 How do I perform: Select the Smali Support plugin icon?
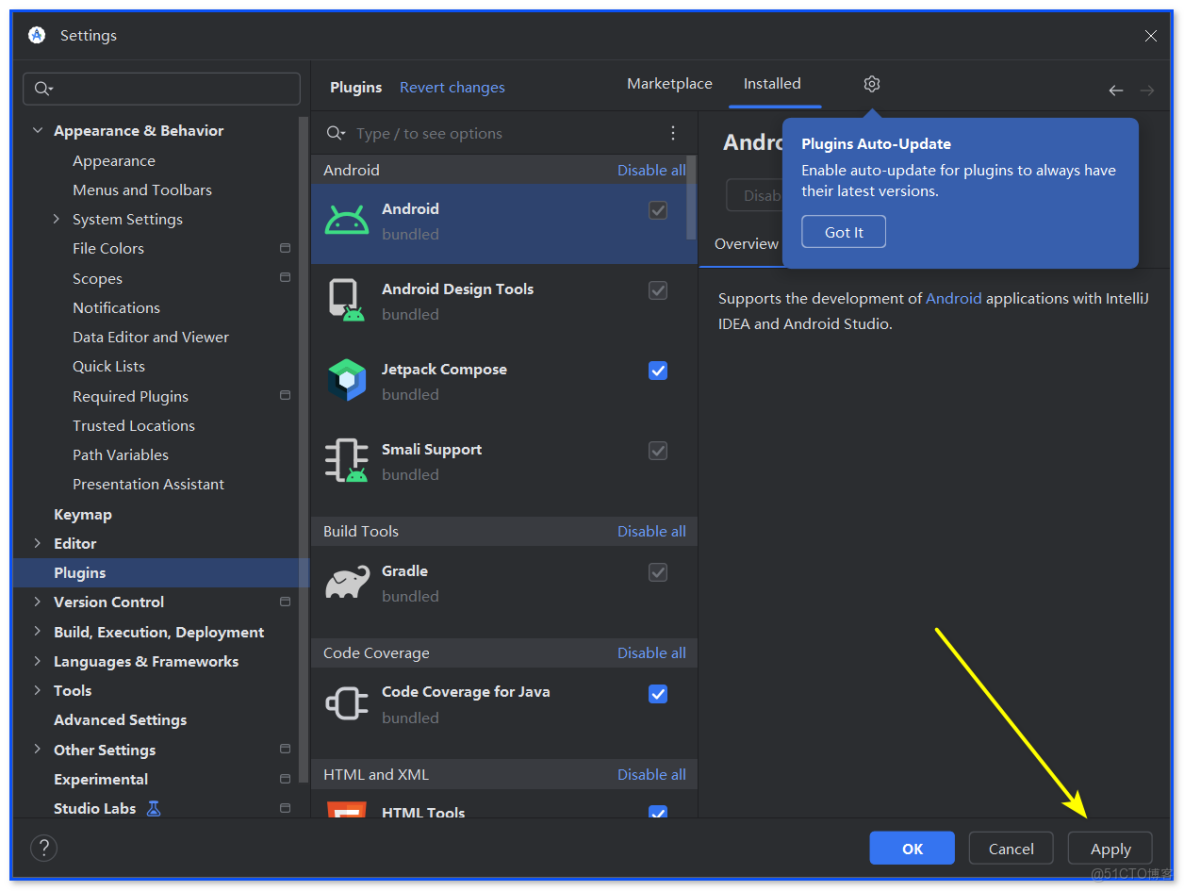click(x=346, y=460)
